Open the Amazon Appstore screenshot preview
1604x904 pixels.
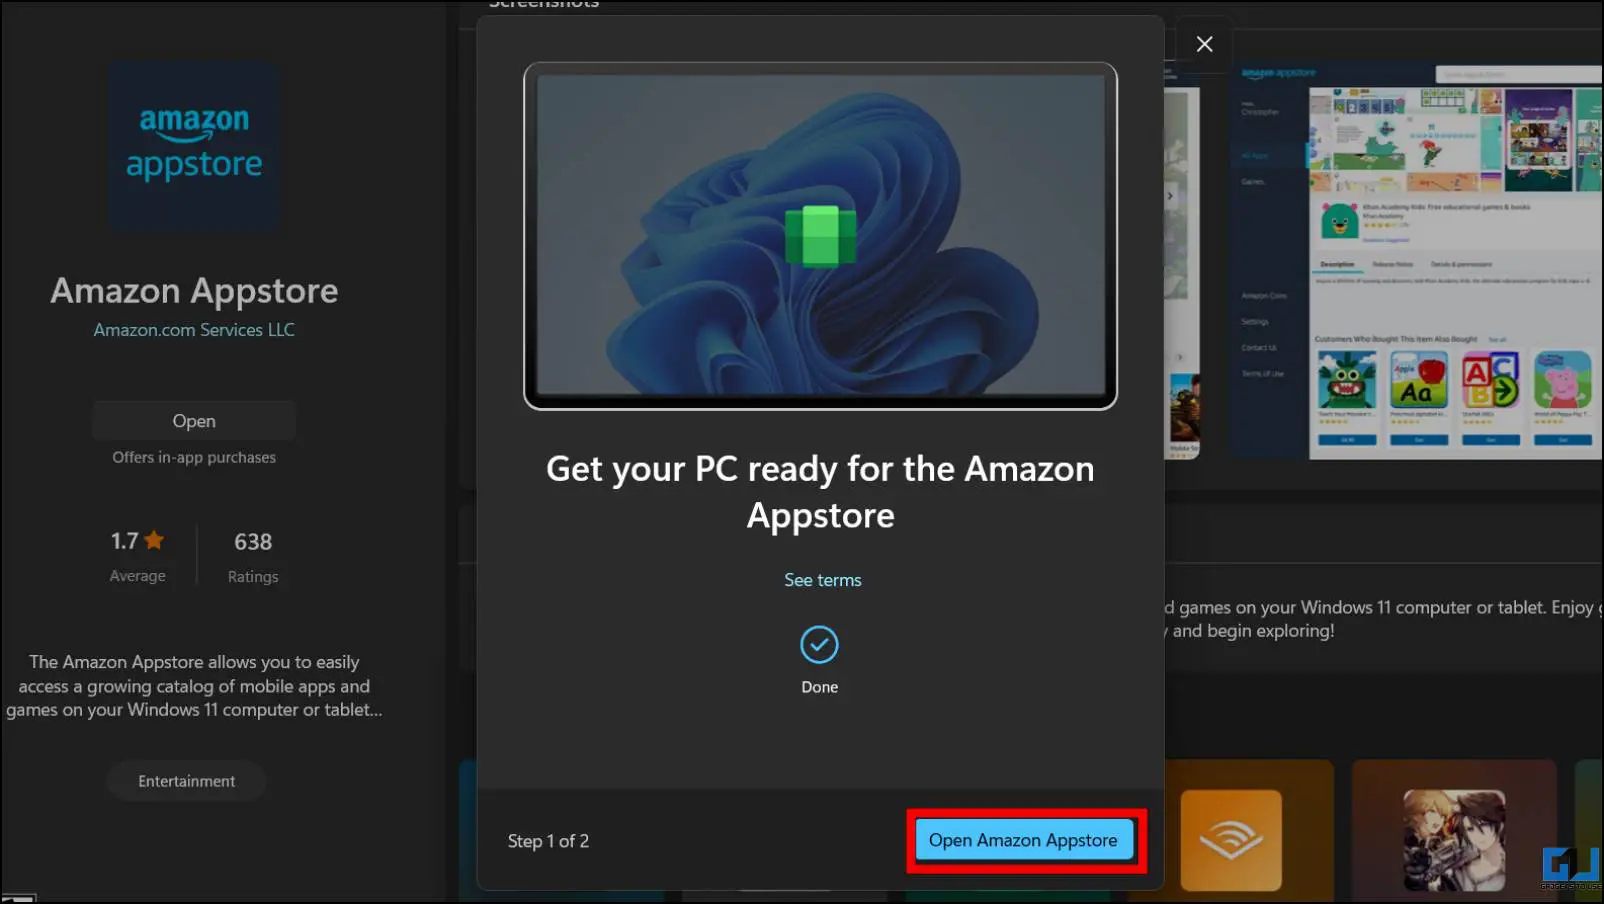pyautogui.click(x=1418, y=260)
